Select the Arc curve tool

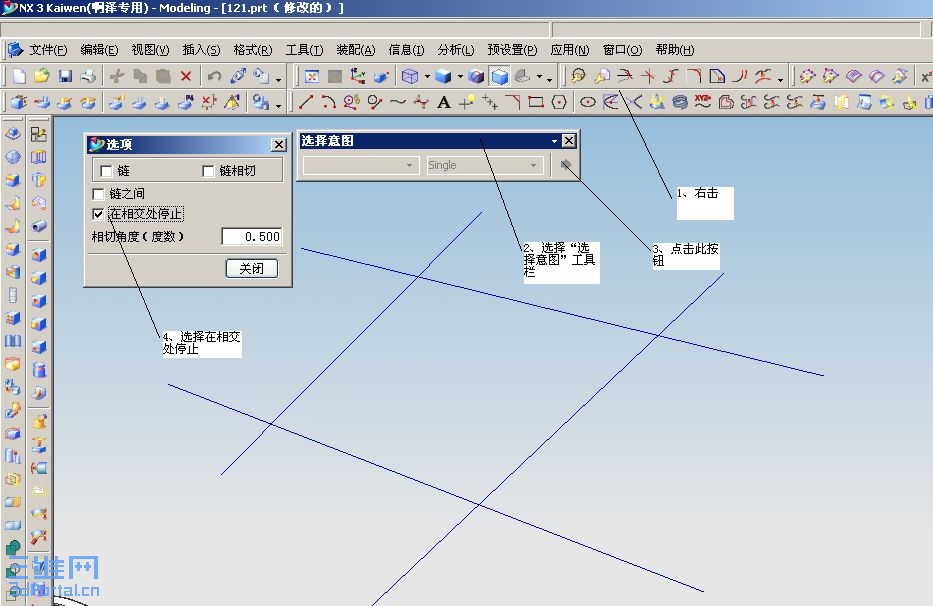click(328, 102)
